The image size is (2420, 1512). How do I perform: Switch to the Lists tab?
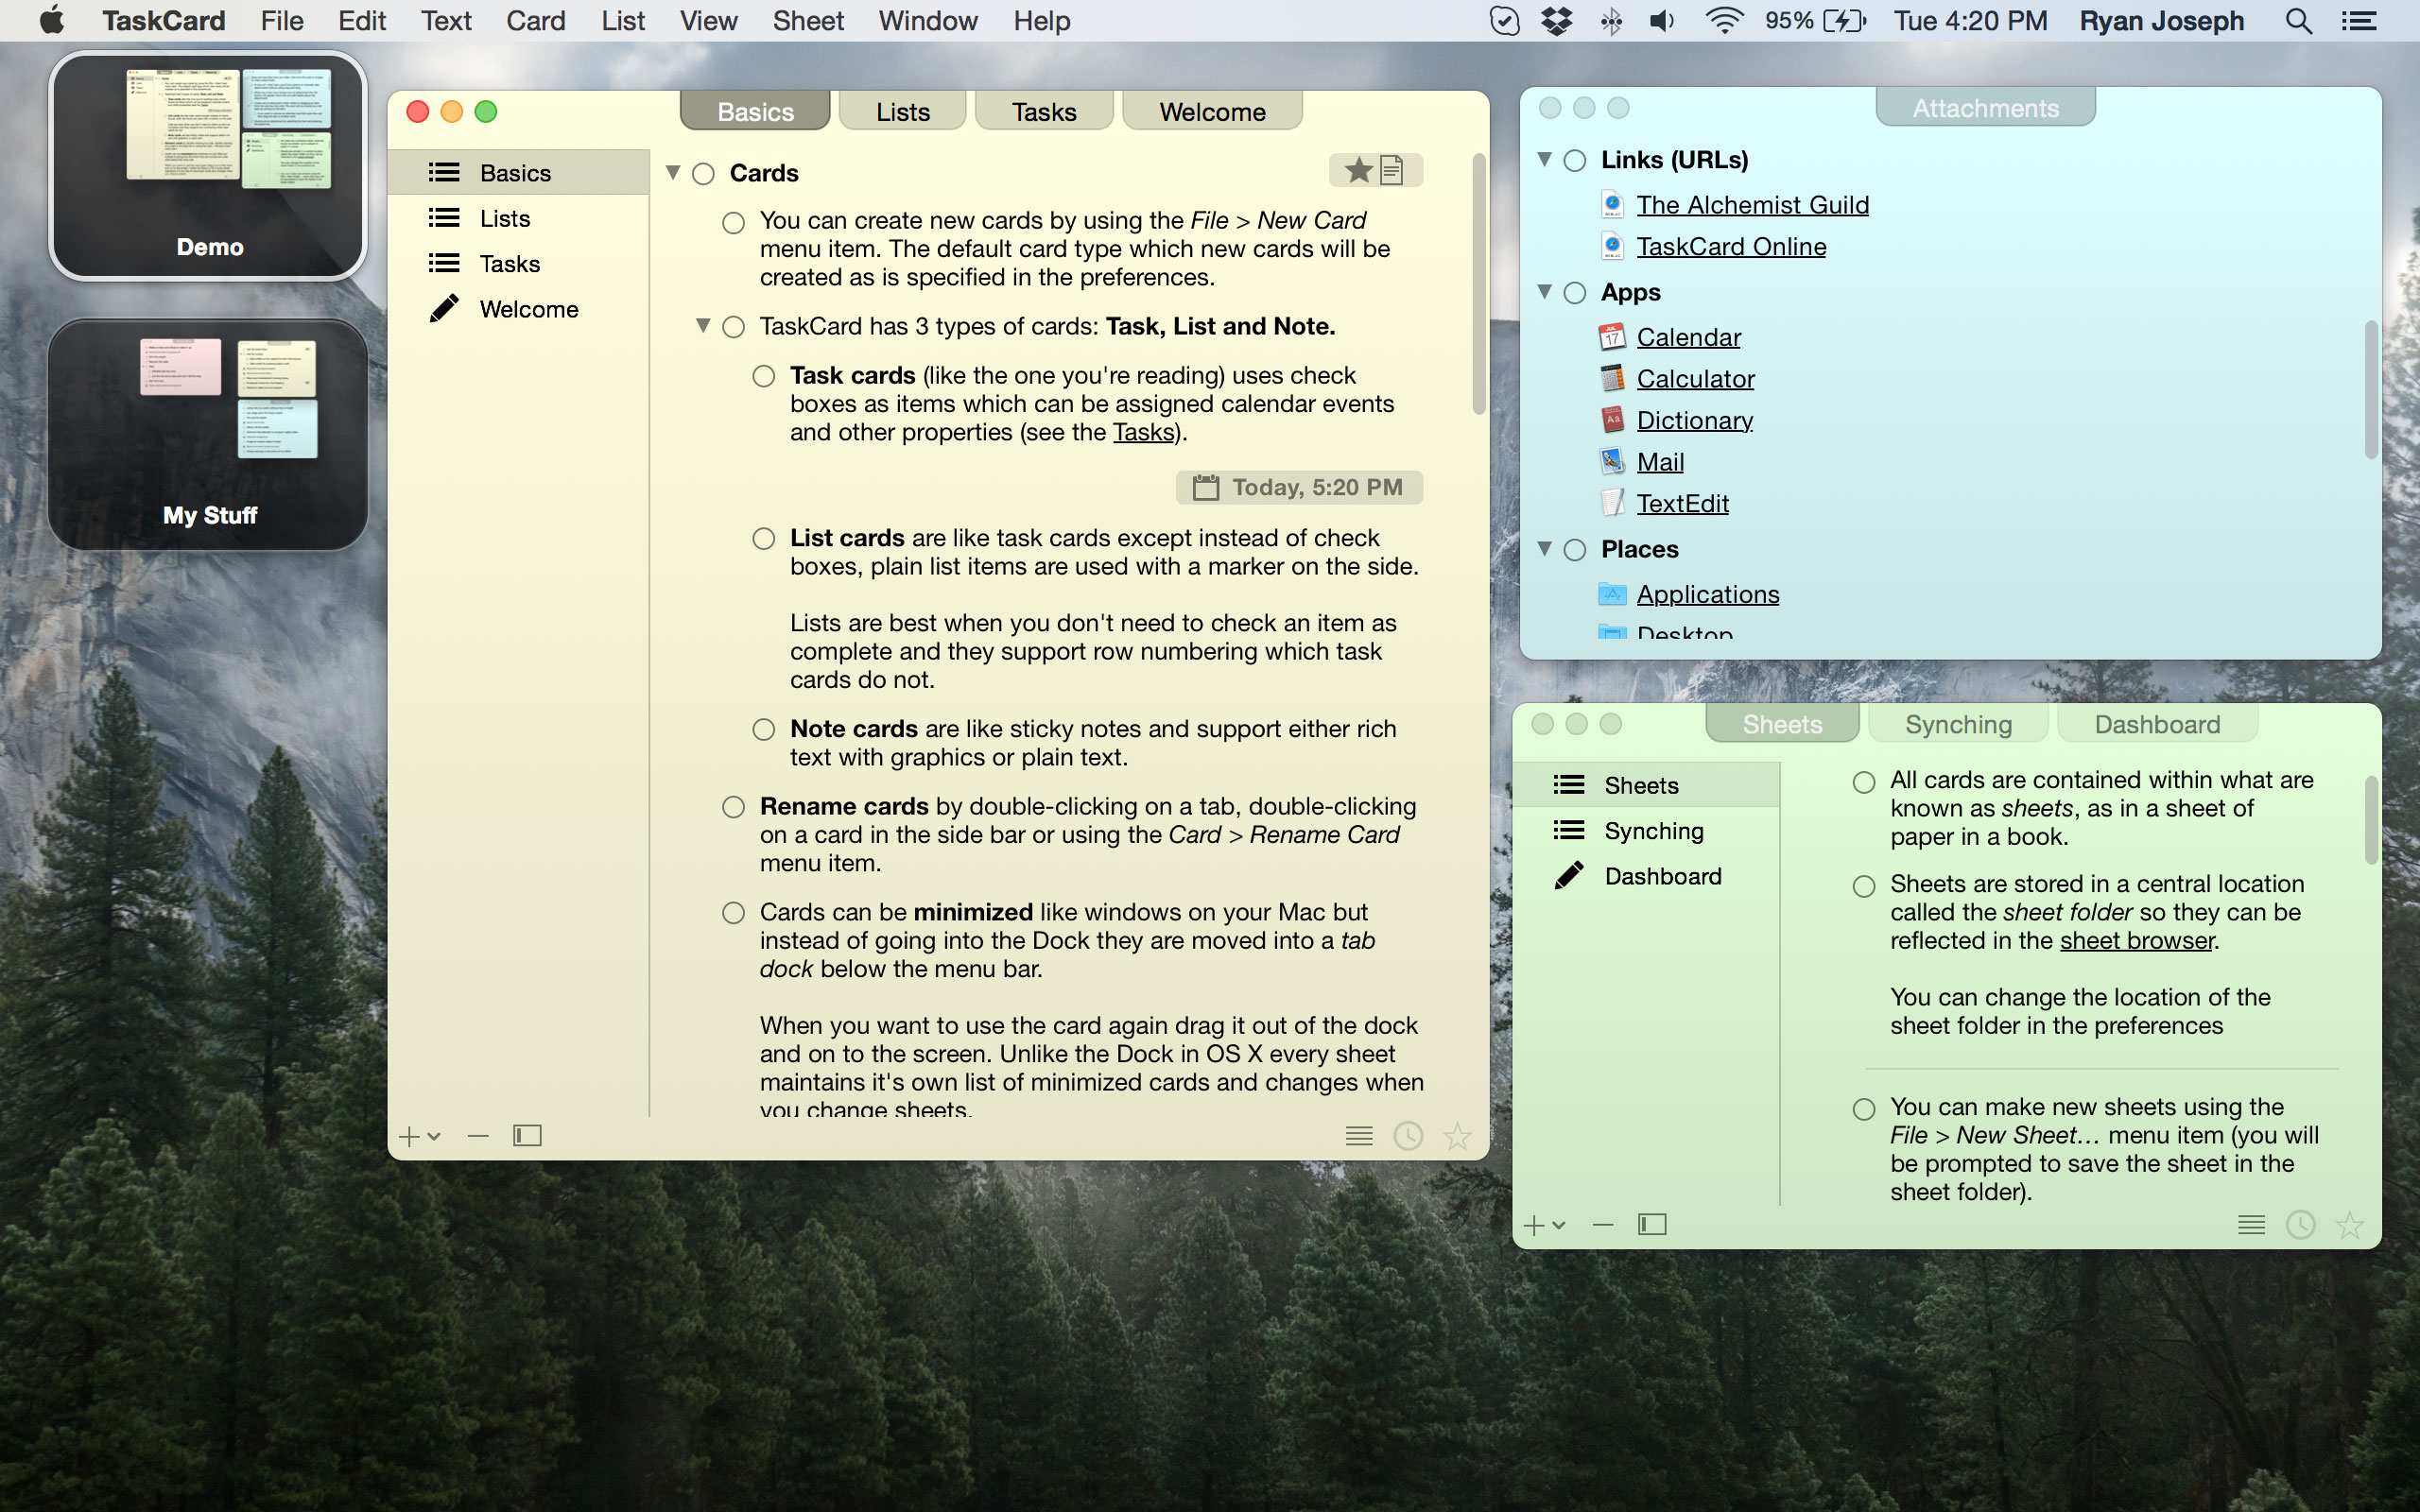coord(903,111)
